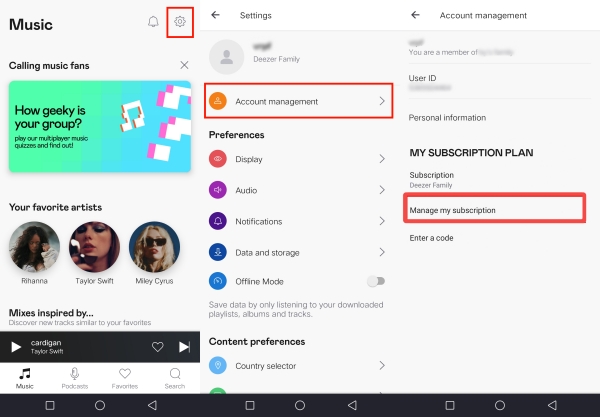Open Display settings chevron
Image resolution: width=600 pixels, height=417 pixels.
pyautogui.click(x=382, y=159)
